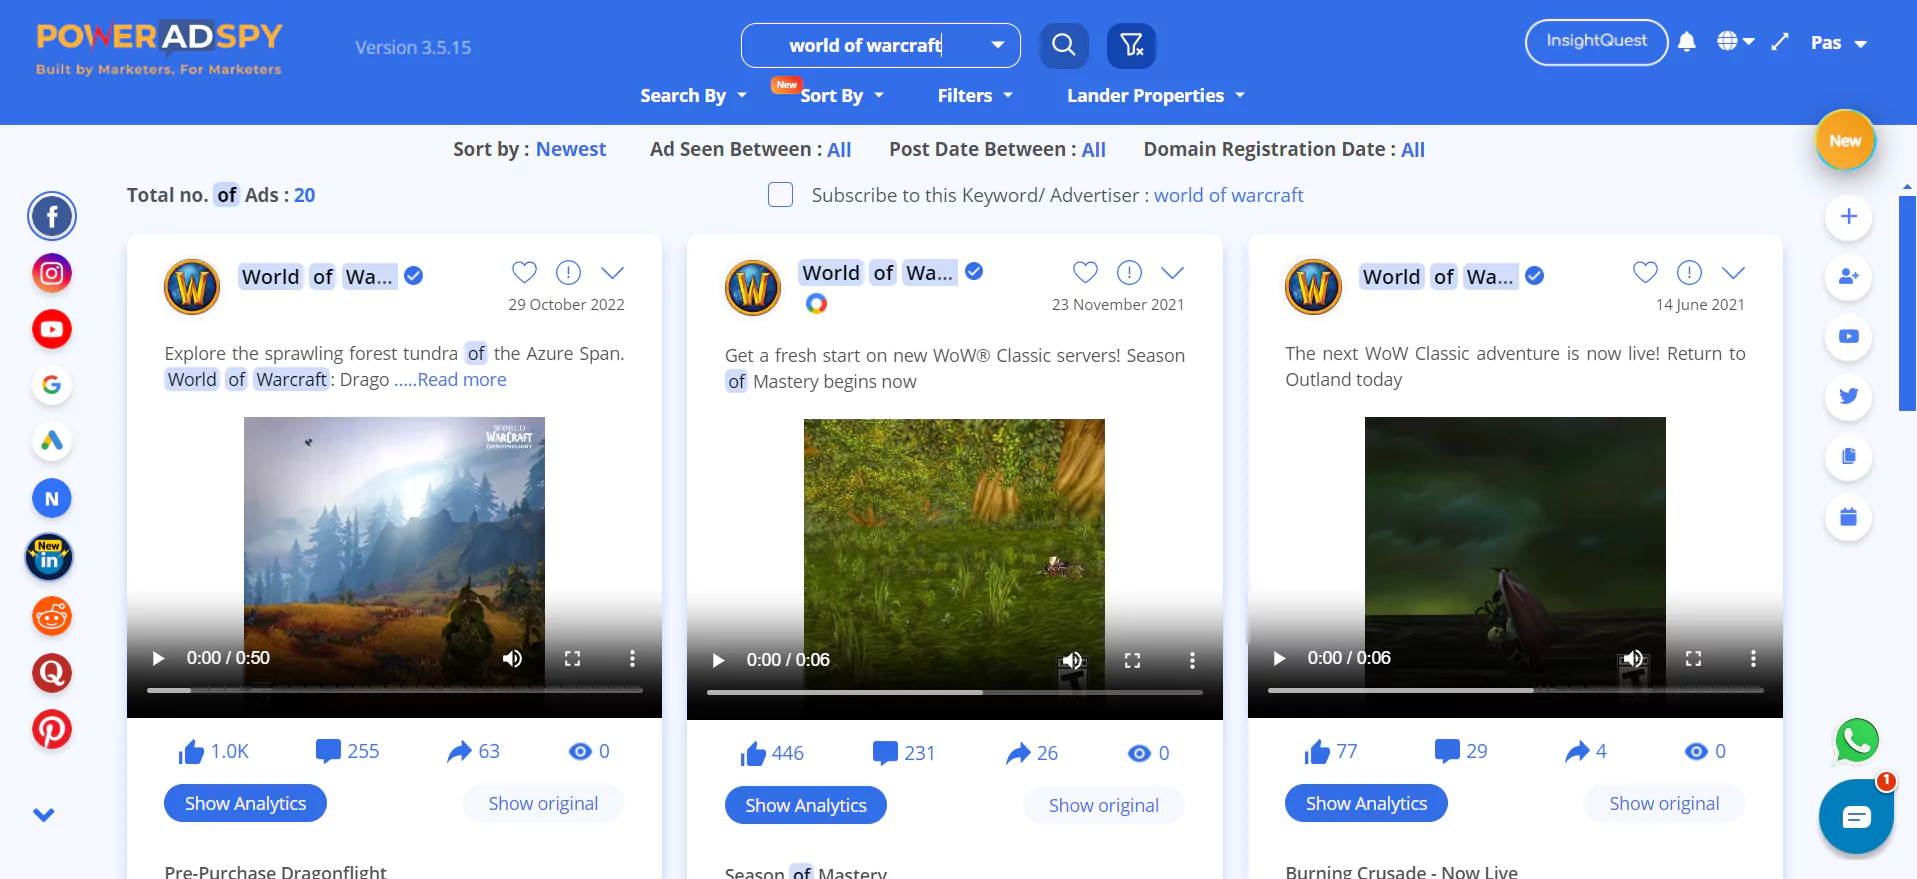This screenshot has width=1917, height=879.
Task: Play the 0:50 Dragonflight video
Action: pos(158,658)
